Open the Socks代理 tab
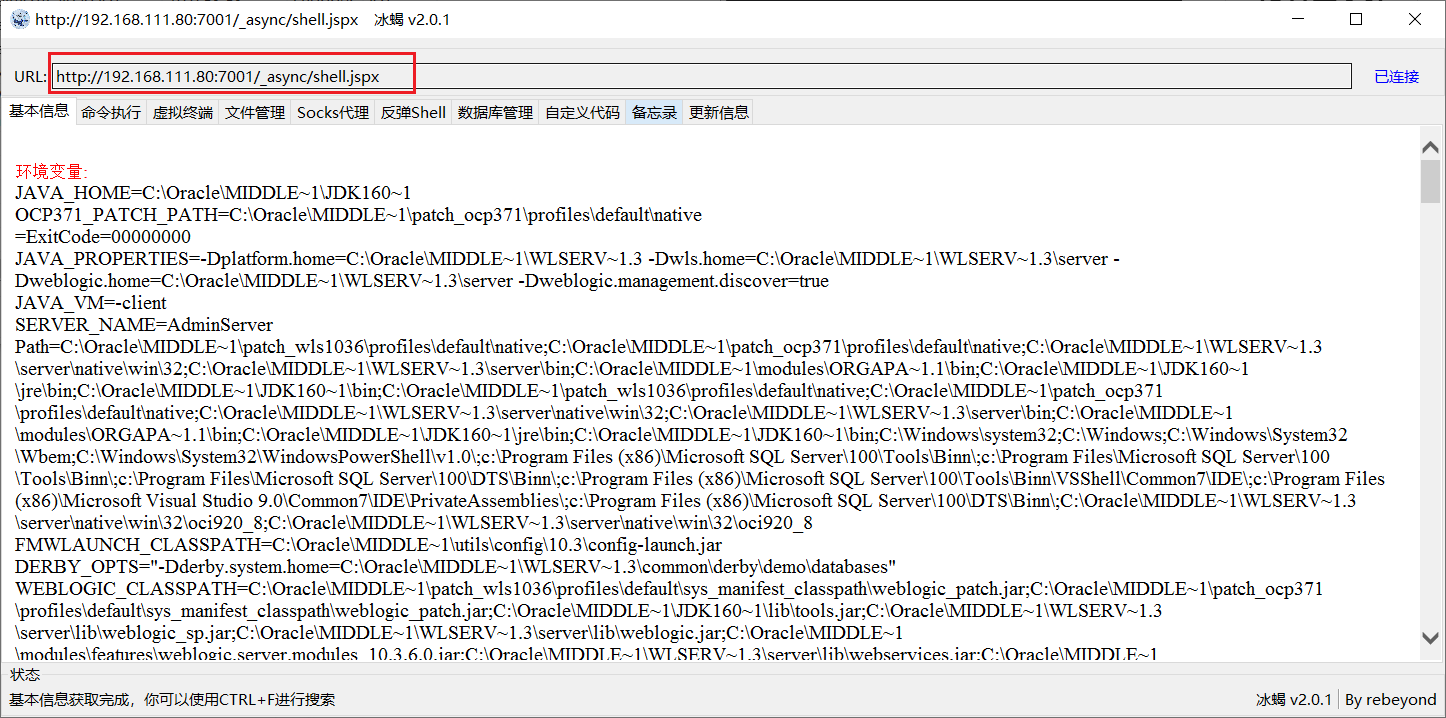 click(x=333, y=112)
